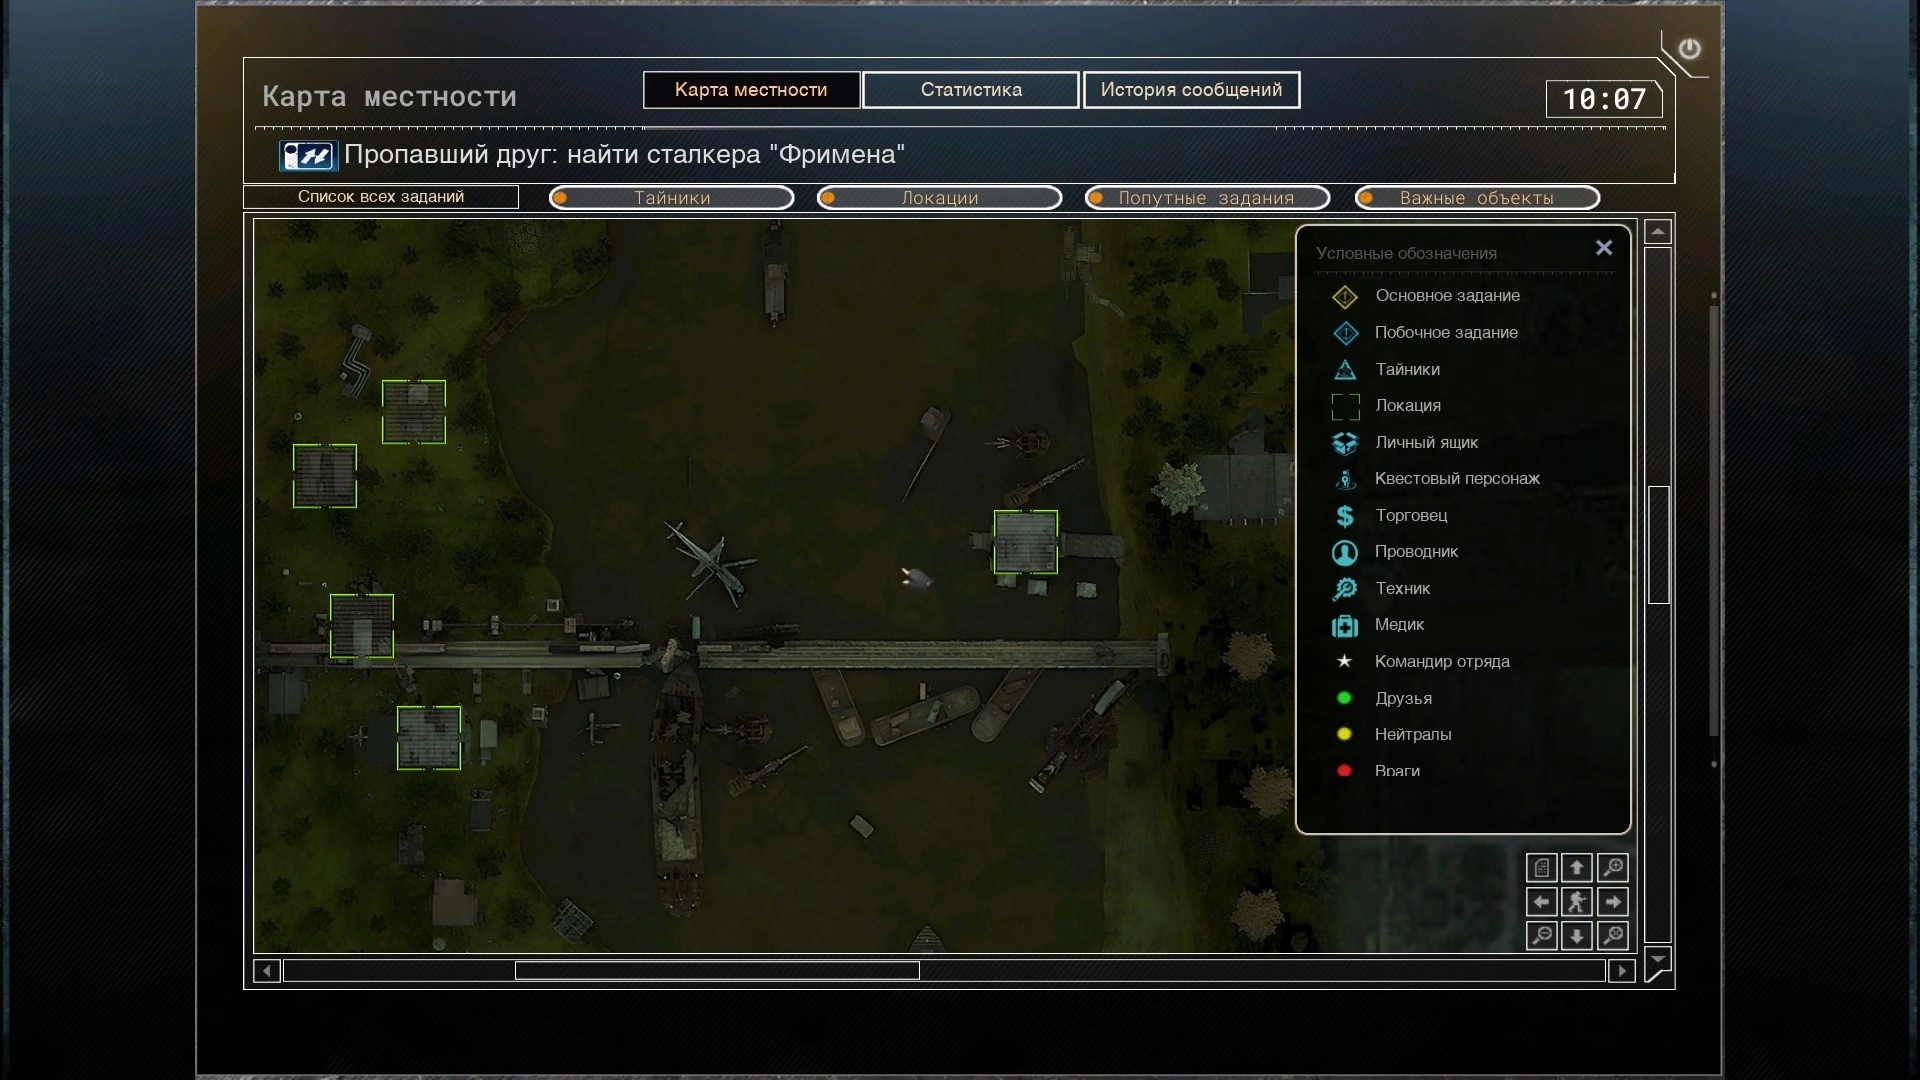This screenshot has height=1080, width=1920.
Task: Zoom in with the plus magnifier icon
Action: coord(1612,867)
